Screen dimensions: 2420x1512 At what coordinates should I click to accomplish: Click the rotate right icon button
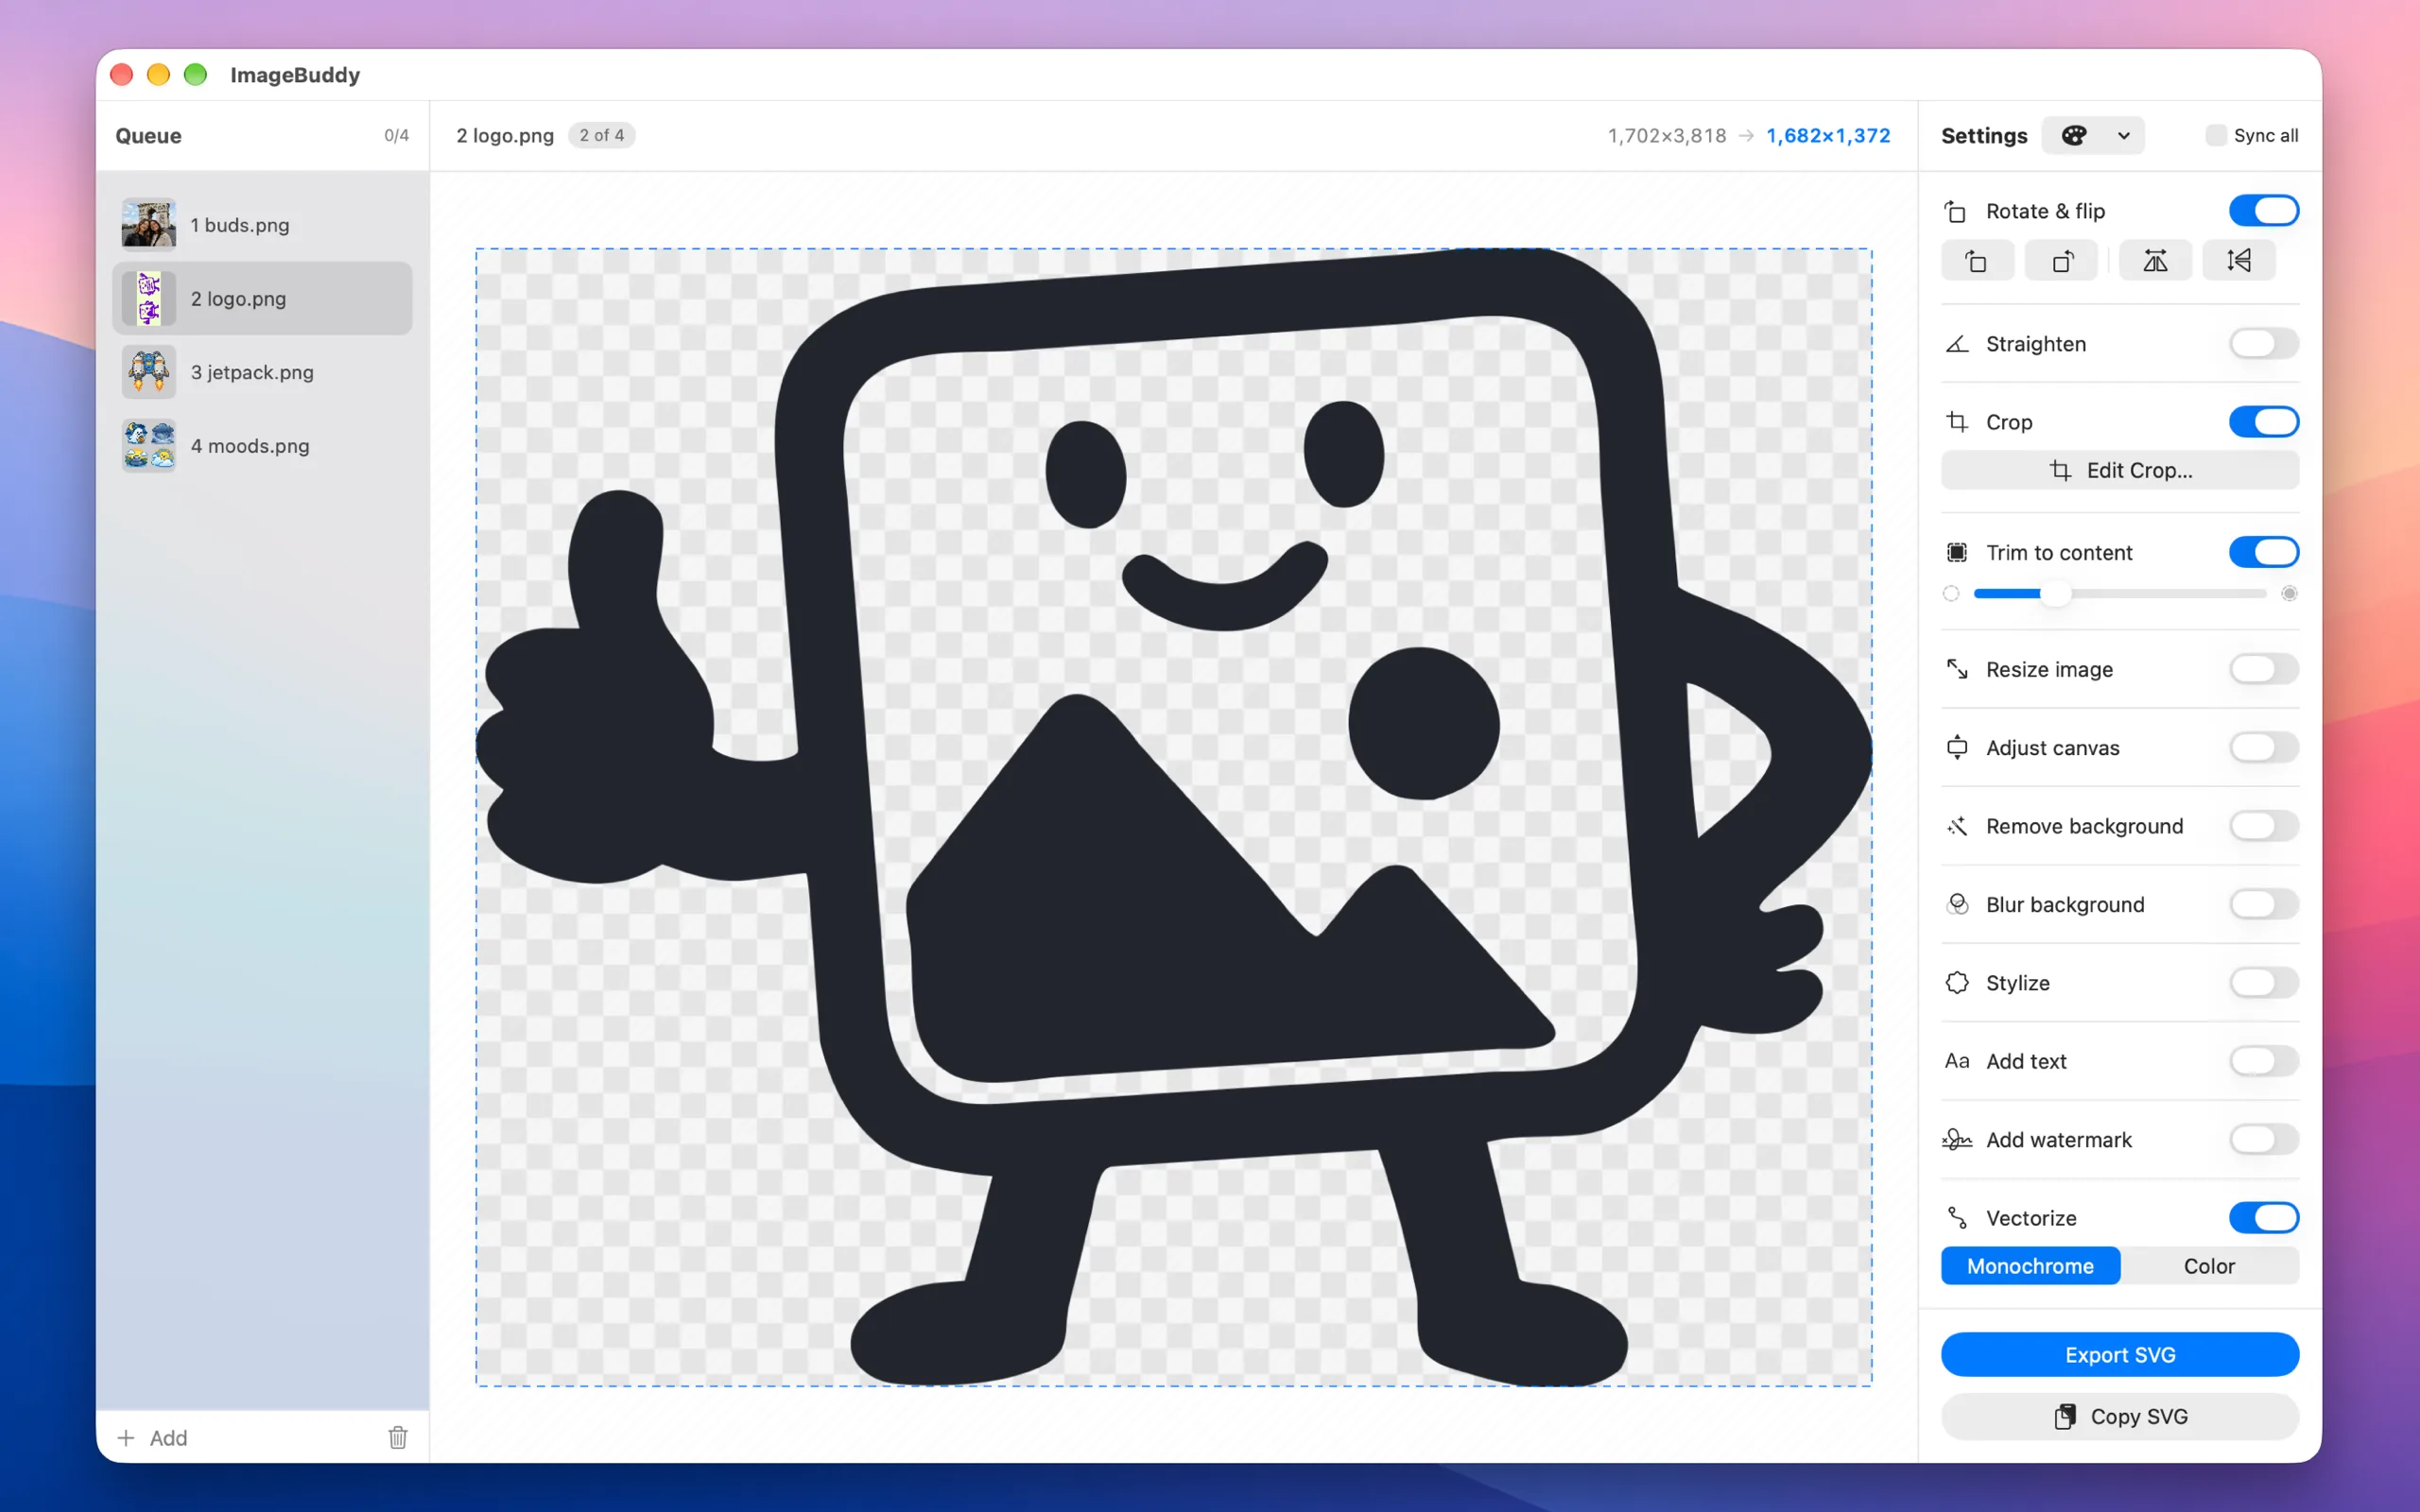pyautogui.click(x=2061, y=262)
